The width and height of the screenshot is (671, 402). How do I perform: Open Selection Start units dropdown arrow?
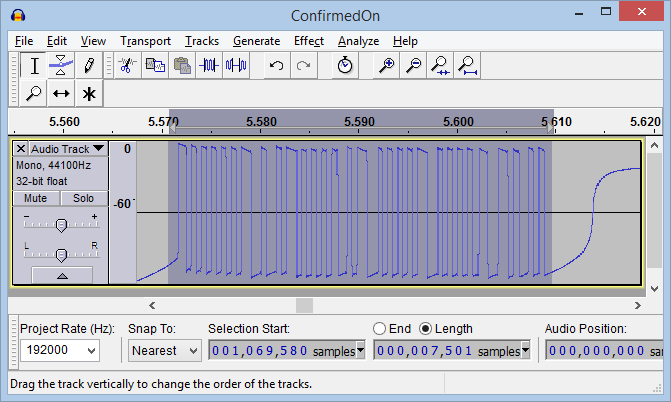361,350
